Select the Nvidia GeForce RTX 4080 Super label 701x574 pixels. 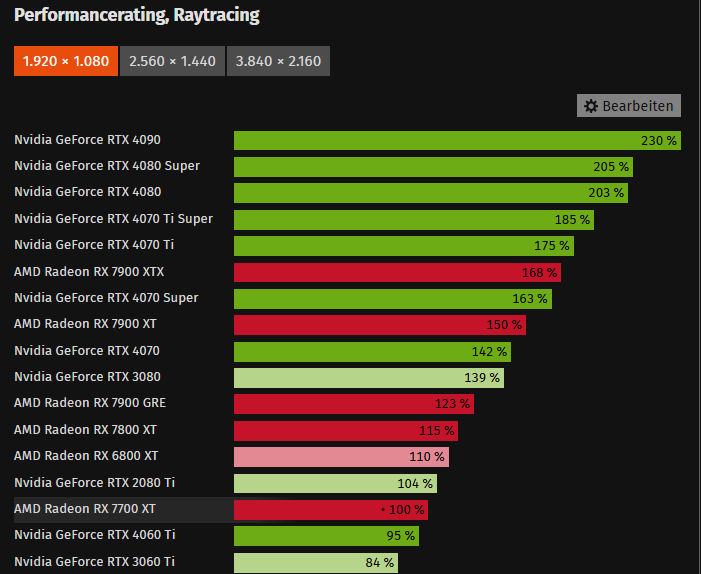pos(107,166)
